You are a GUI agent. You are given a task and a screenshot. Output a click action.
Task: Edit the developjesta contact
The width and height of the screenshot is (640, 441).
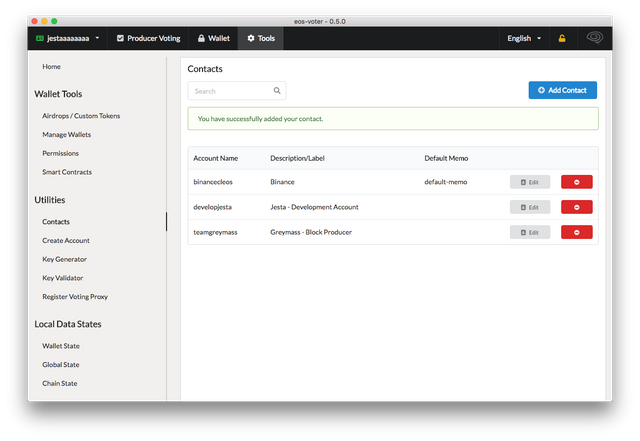pos(530,207)
